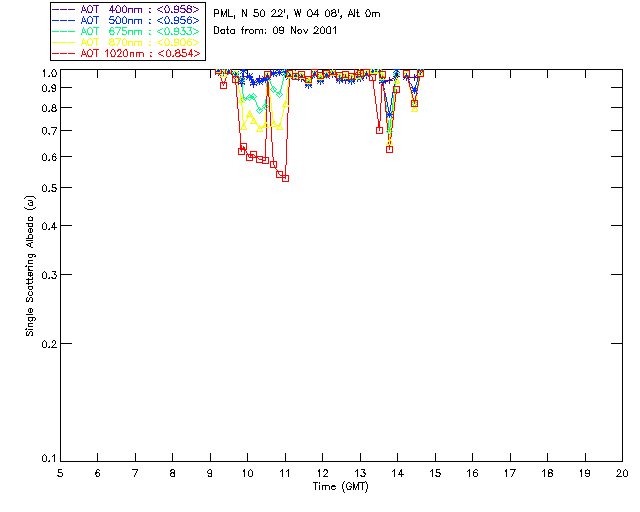Click the AOT 500nm legend entry

pos(127,20)
